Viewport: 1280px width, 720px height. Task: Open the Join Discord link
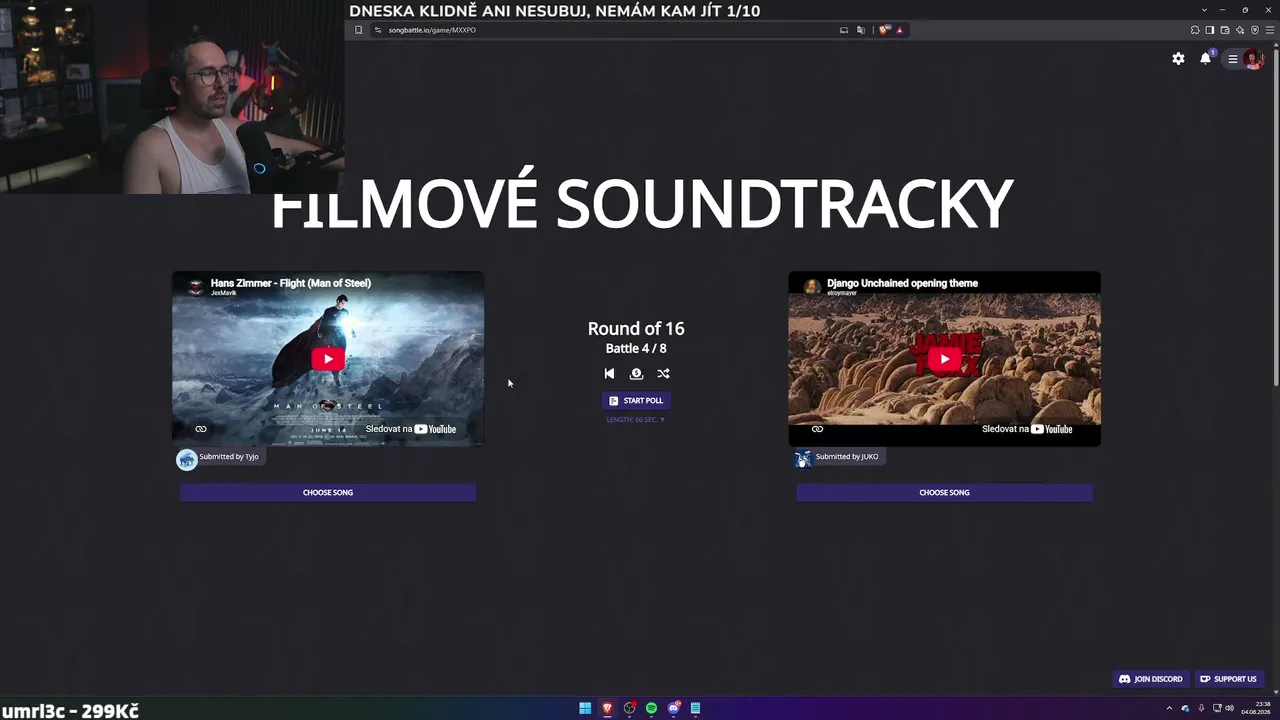tap(1150, 679)
